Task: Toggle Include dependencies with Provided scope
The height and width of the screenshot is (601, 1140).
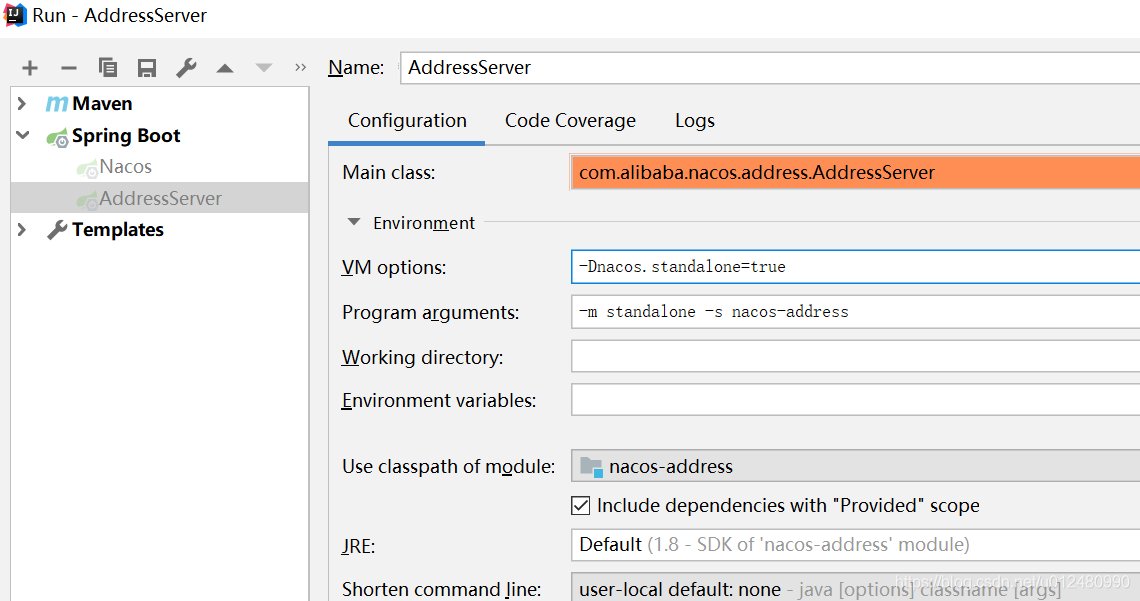Action: tap(581, 505)
